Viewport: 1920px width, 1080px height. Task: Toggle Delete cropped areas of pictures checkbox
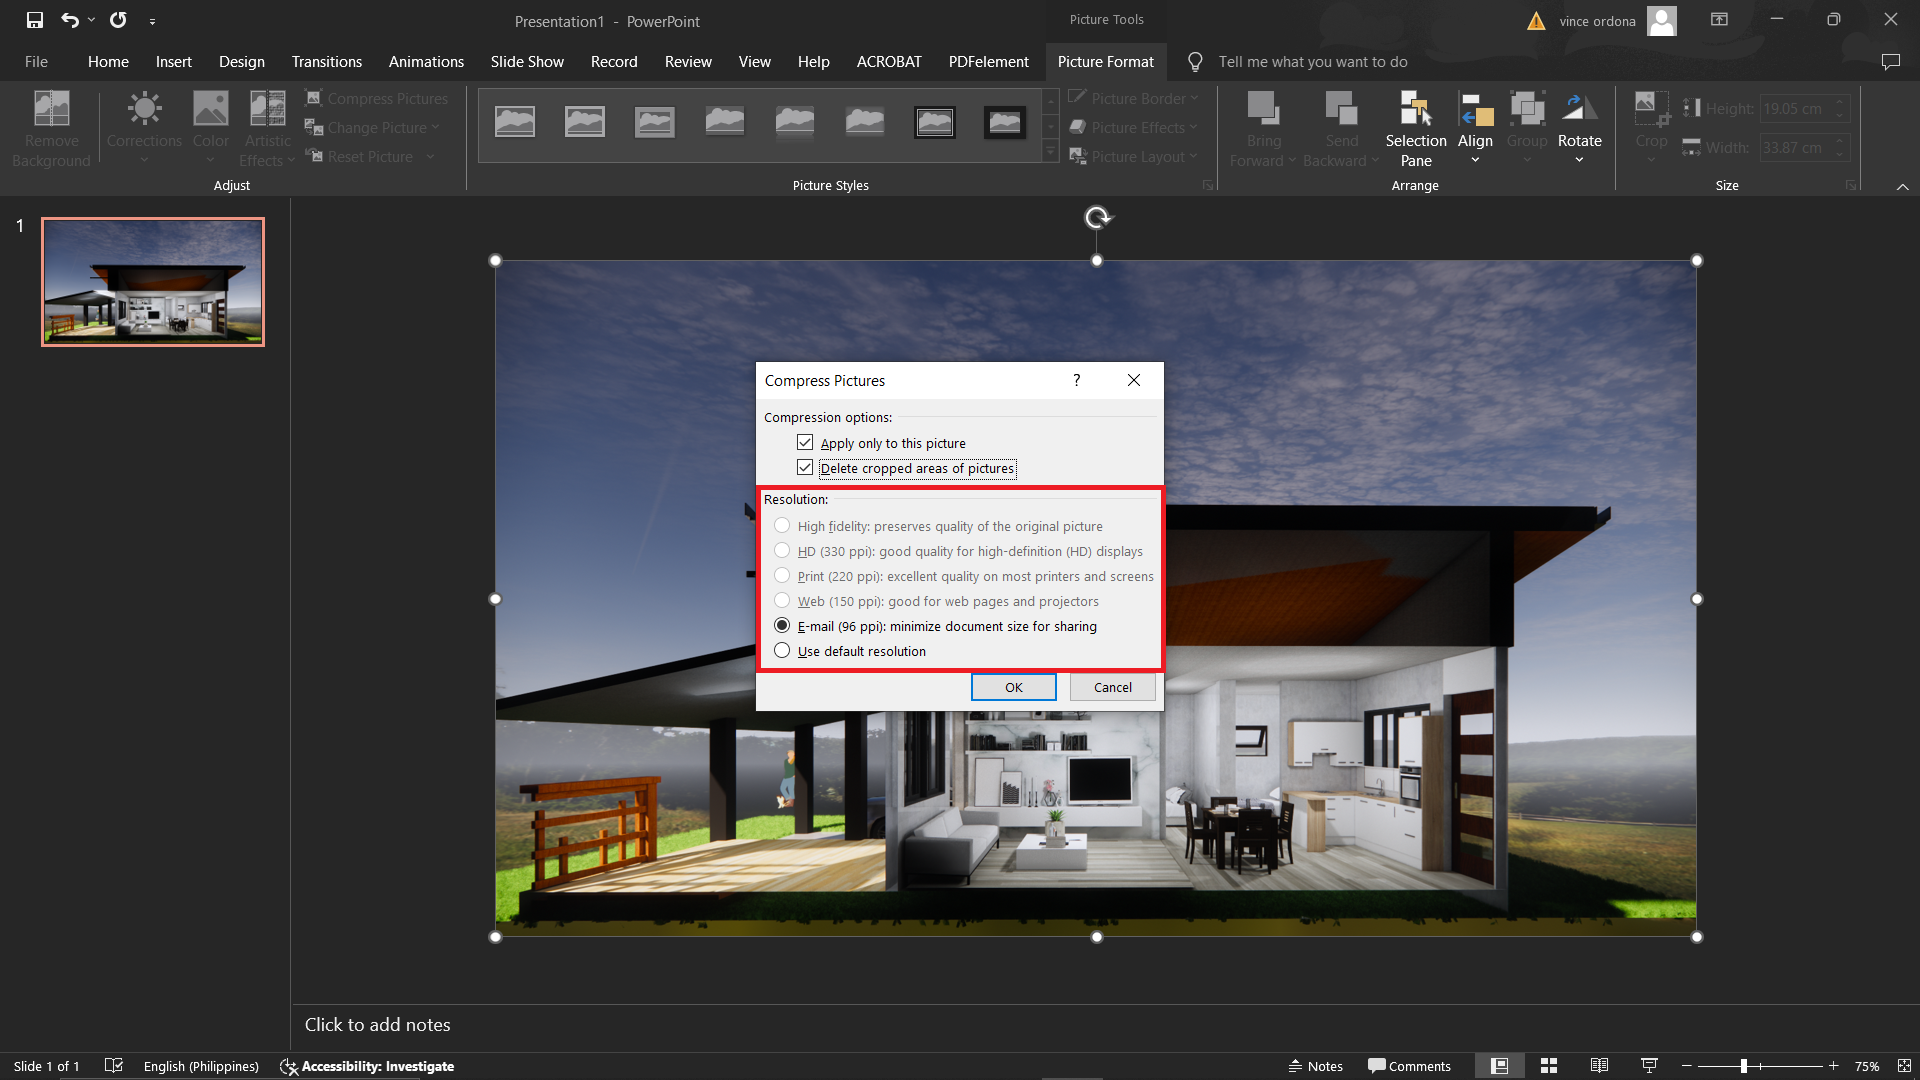click(804, 468)
